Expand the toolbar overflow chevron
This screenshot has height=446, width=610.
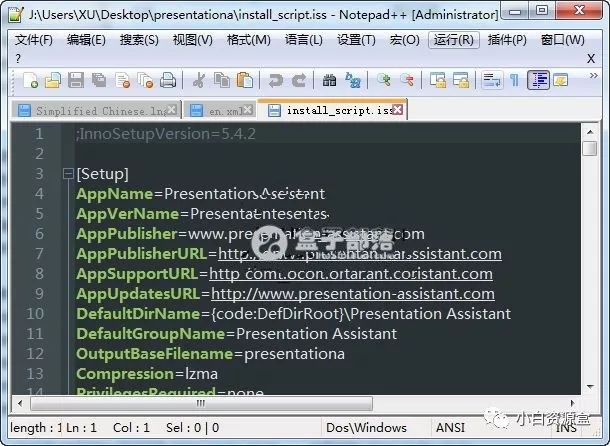coord(593,76)
